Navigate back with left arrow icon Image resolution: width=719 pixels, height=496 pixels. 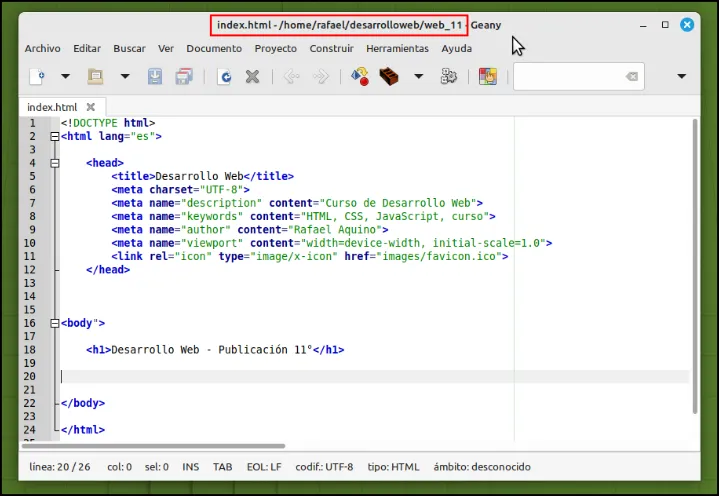(291, 76)
